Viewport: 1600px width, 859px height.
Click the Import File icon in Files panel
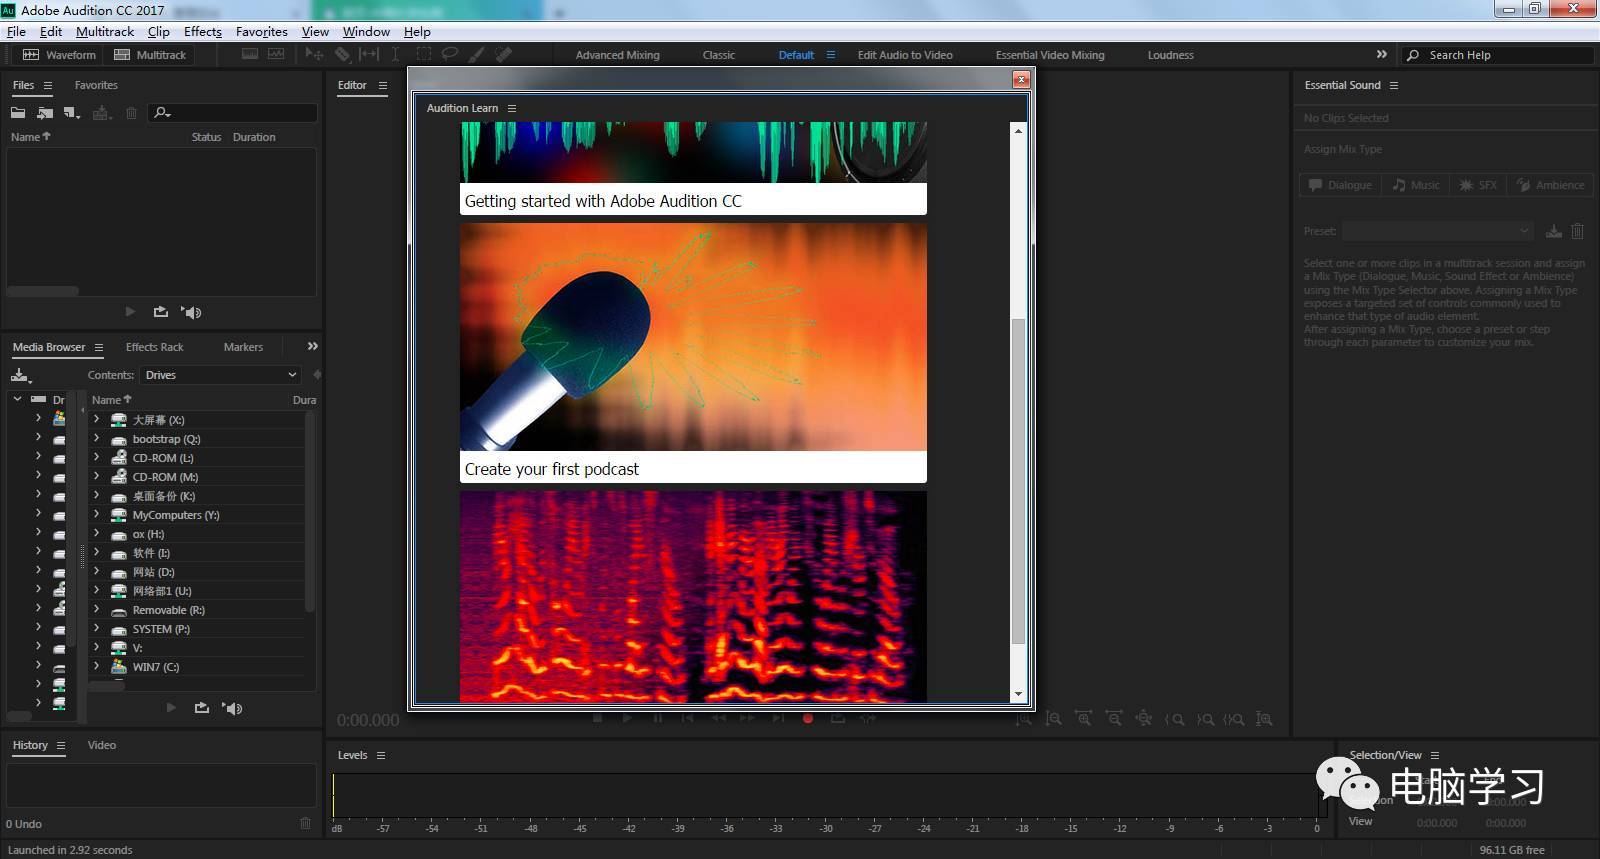coord(45,113)
